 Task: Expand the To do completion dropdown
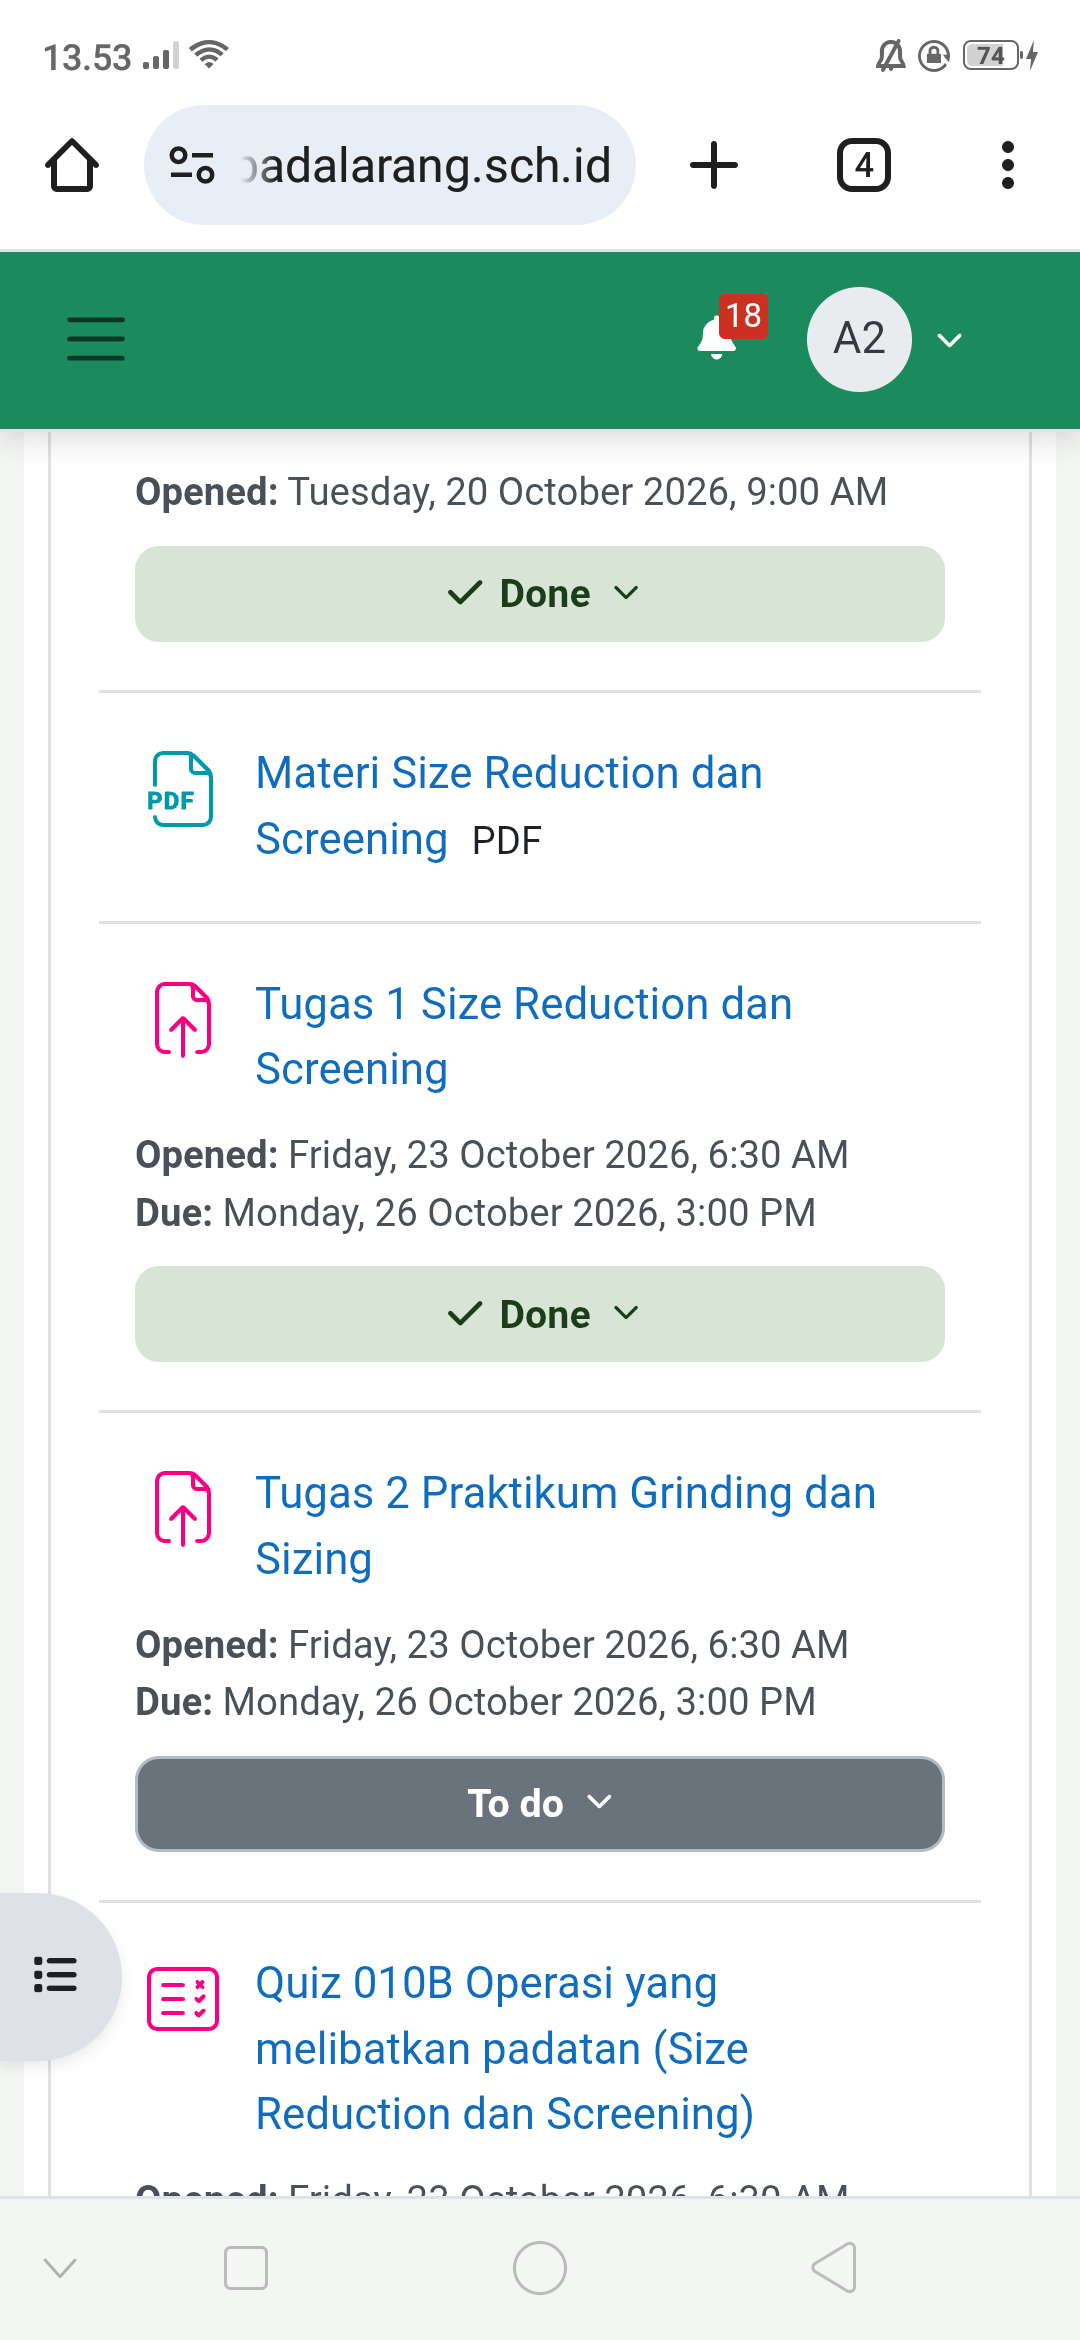(x=540, y=1804)
